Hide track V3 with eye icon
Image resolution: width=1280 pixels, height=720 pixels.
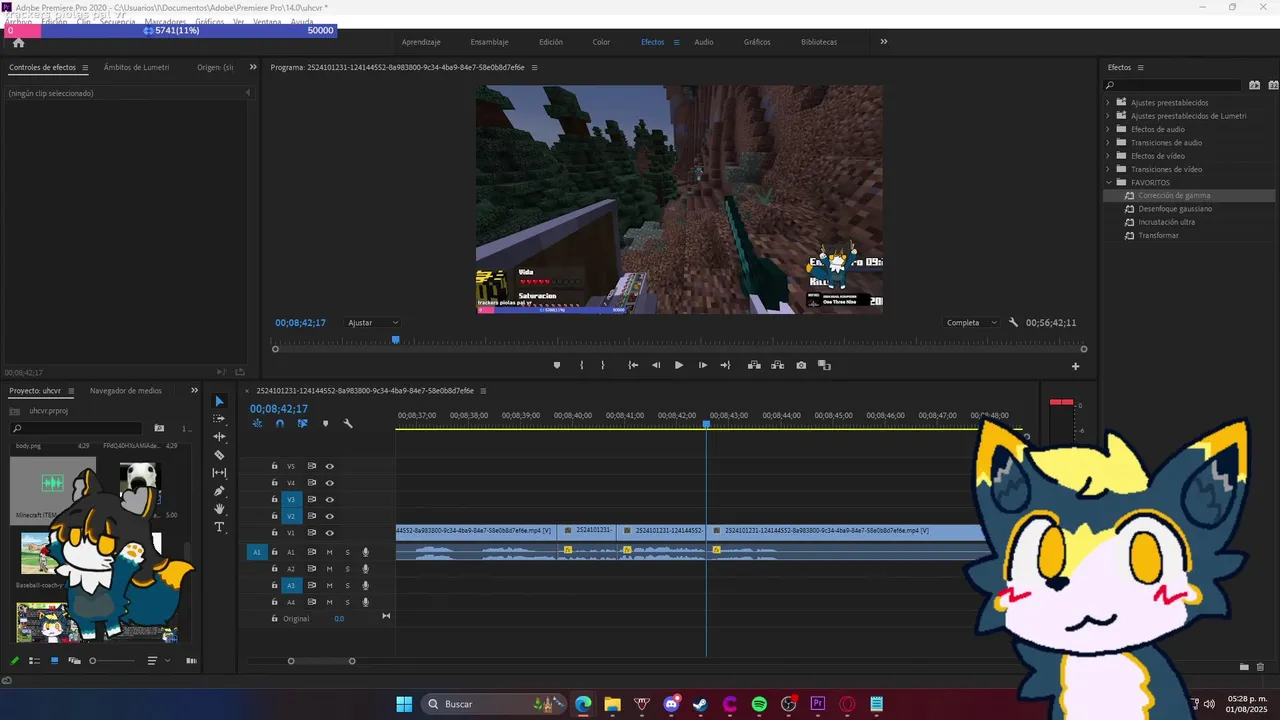point(329,499)
